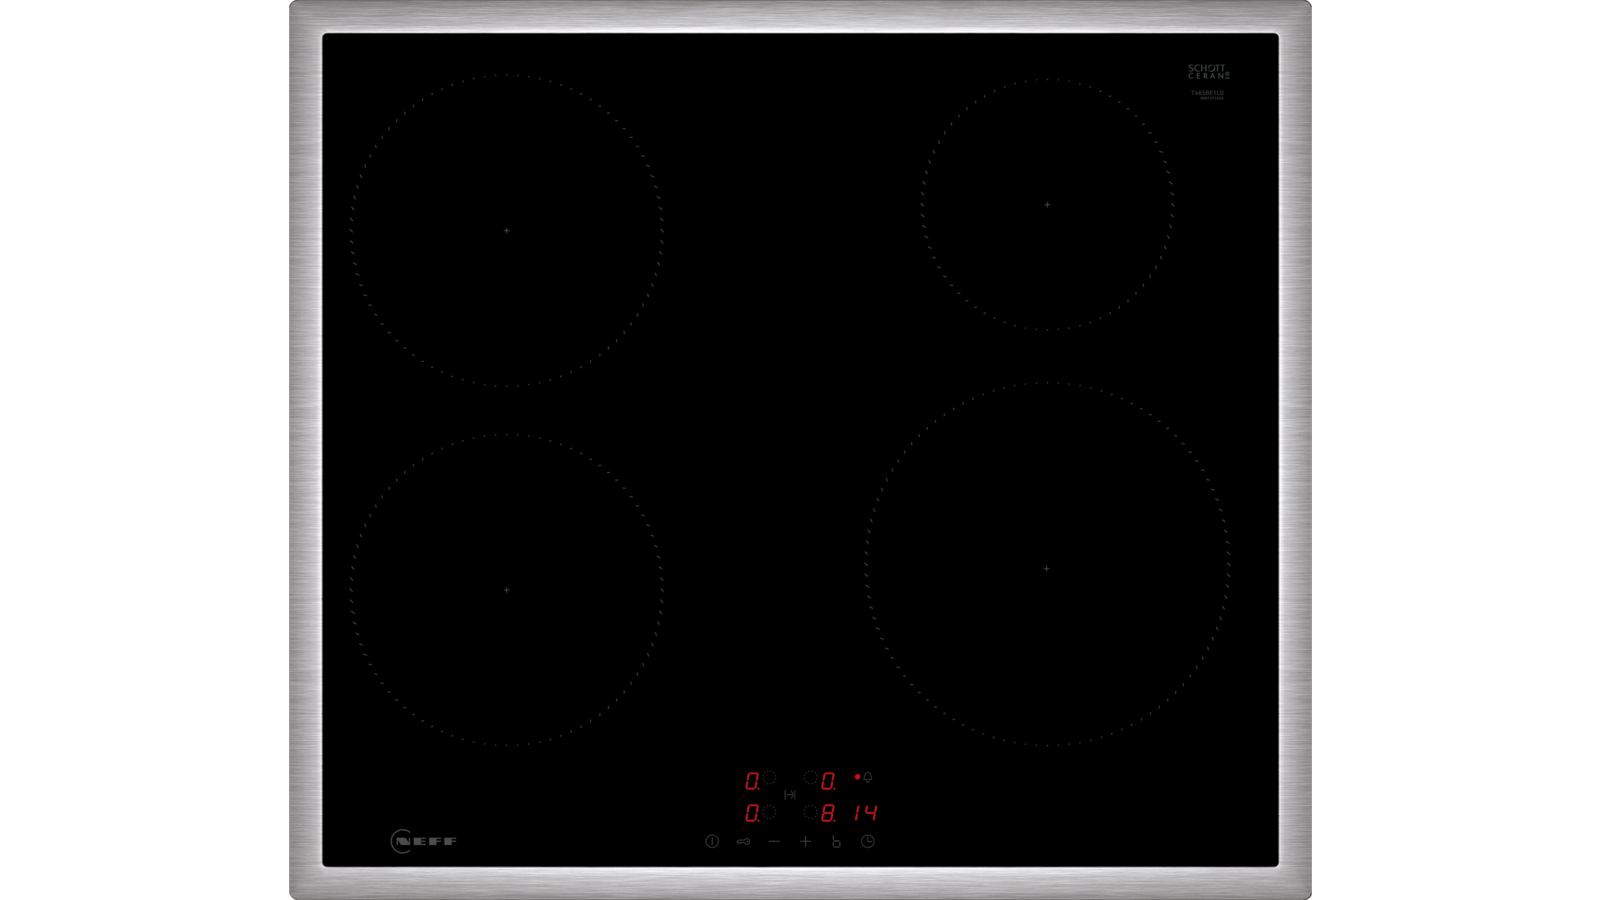Image resolution: width=1600 pixels, height=900 pixels.
Task: Tap the rear-right heat display showing 0
Action: pyautogui.click(x=828, y=781)
